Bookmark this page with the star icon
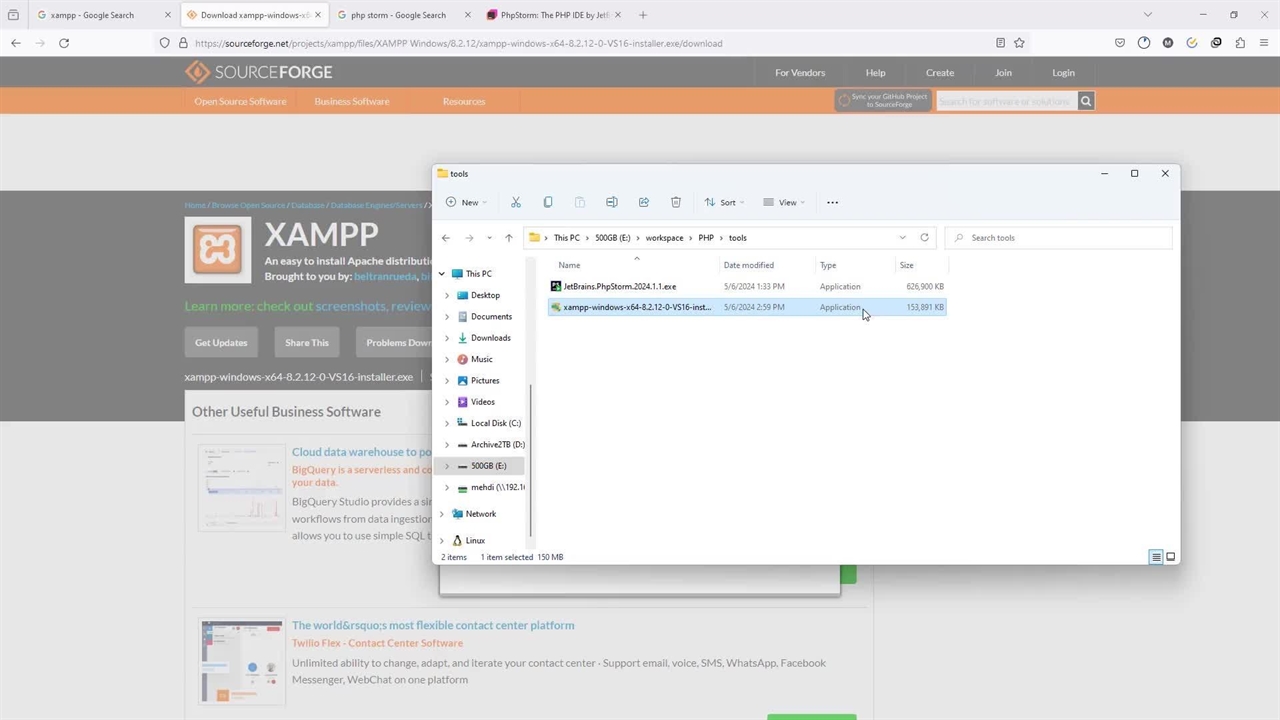Image resolution: width=1280 pixels, height=720 pixels. tap(1019, 43)
